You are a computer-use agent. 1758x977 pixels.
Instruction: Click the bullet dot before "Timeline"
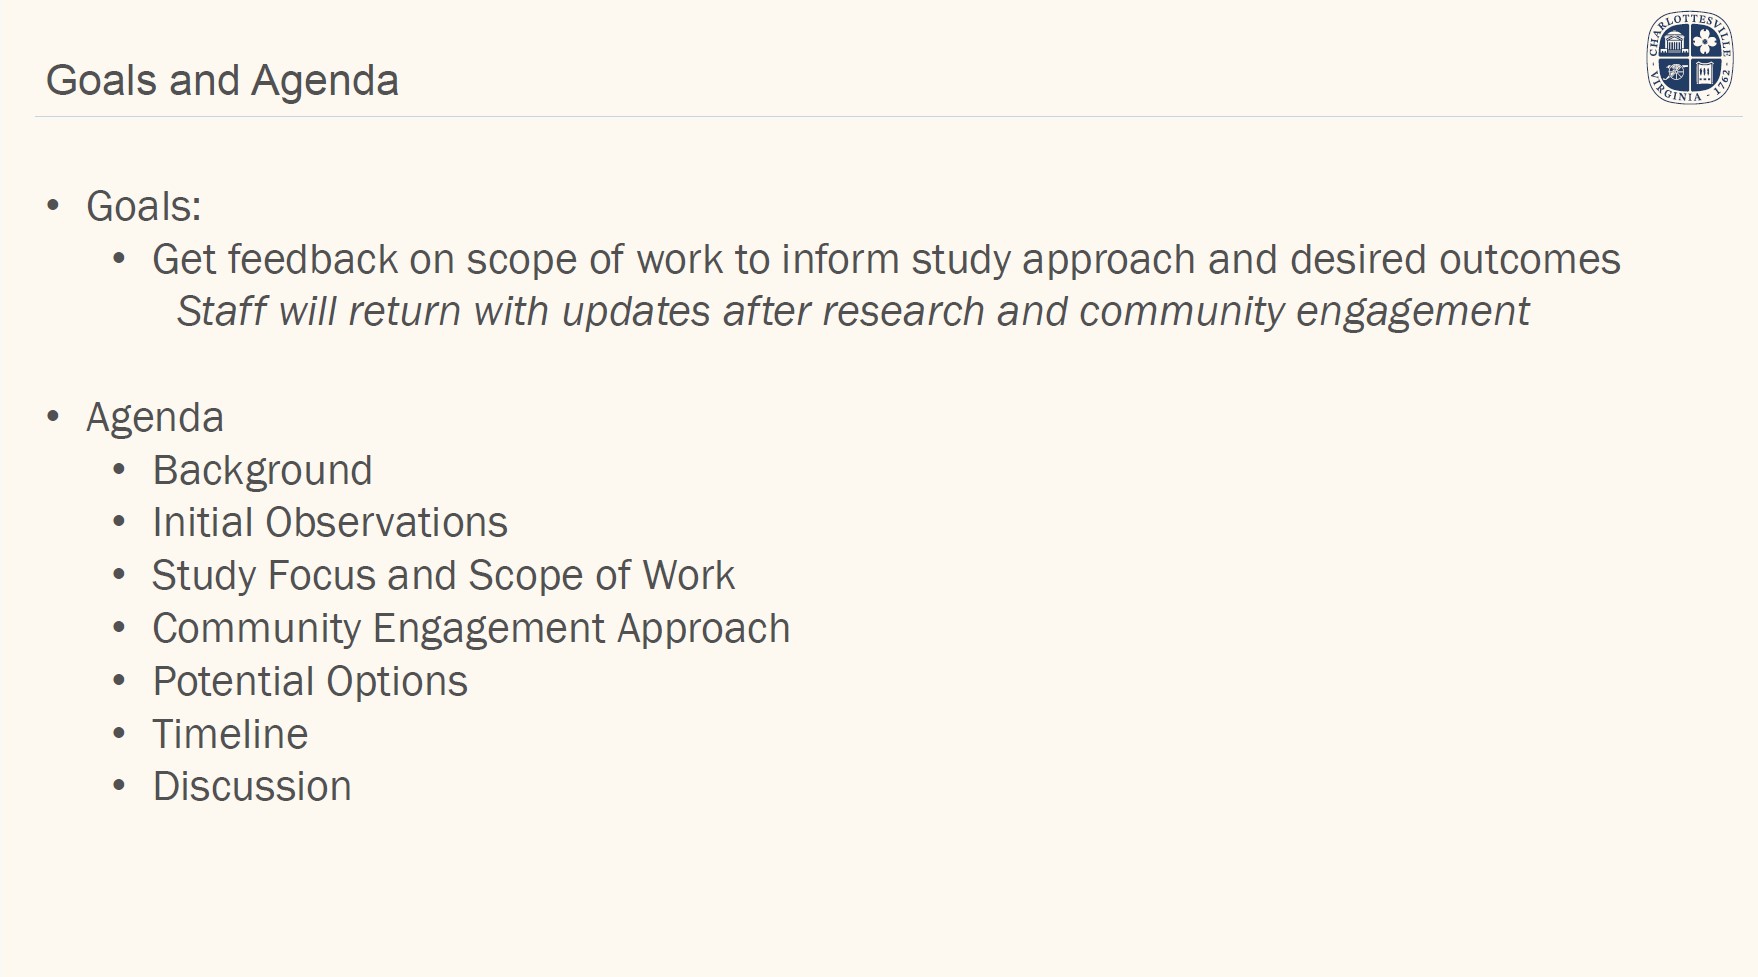120,734
